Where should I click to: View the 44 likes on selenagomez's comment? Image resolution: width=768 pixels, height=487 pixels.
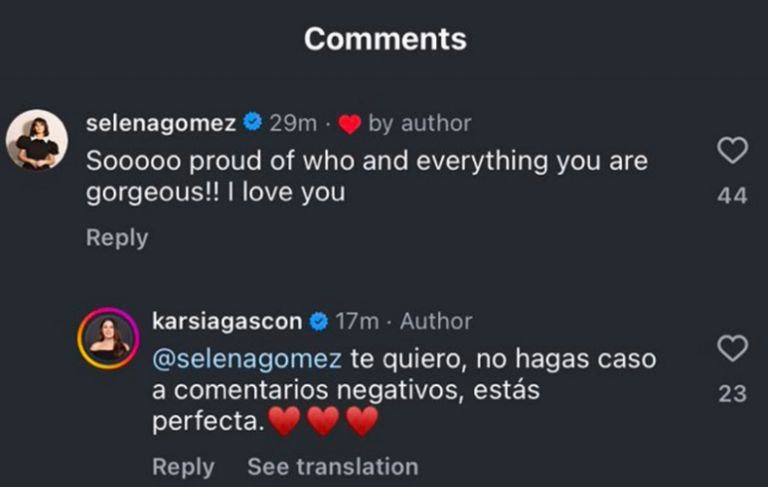(732, 197)
